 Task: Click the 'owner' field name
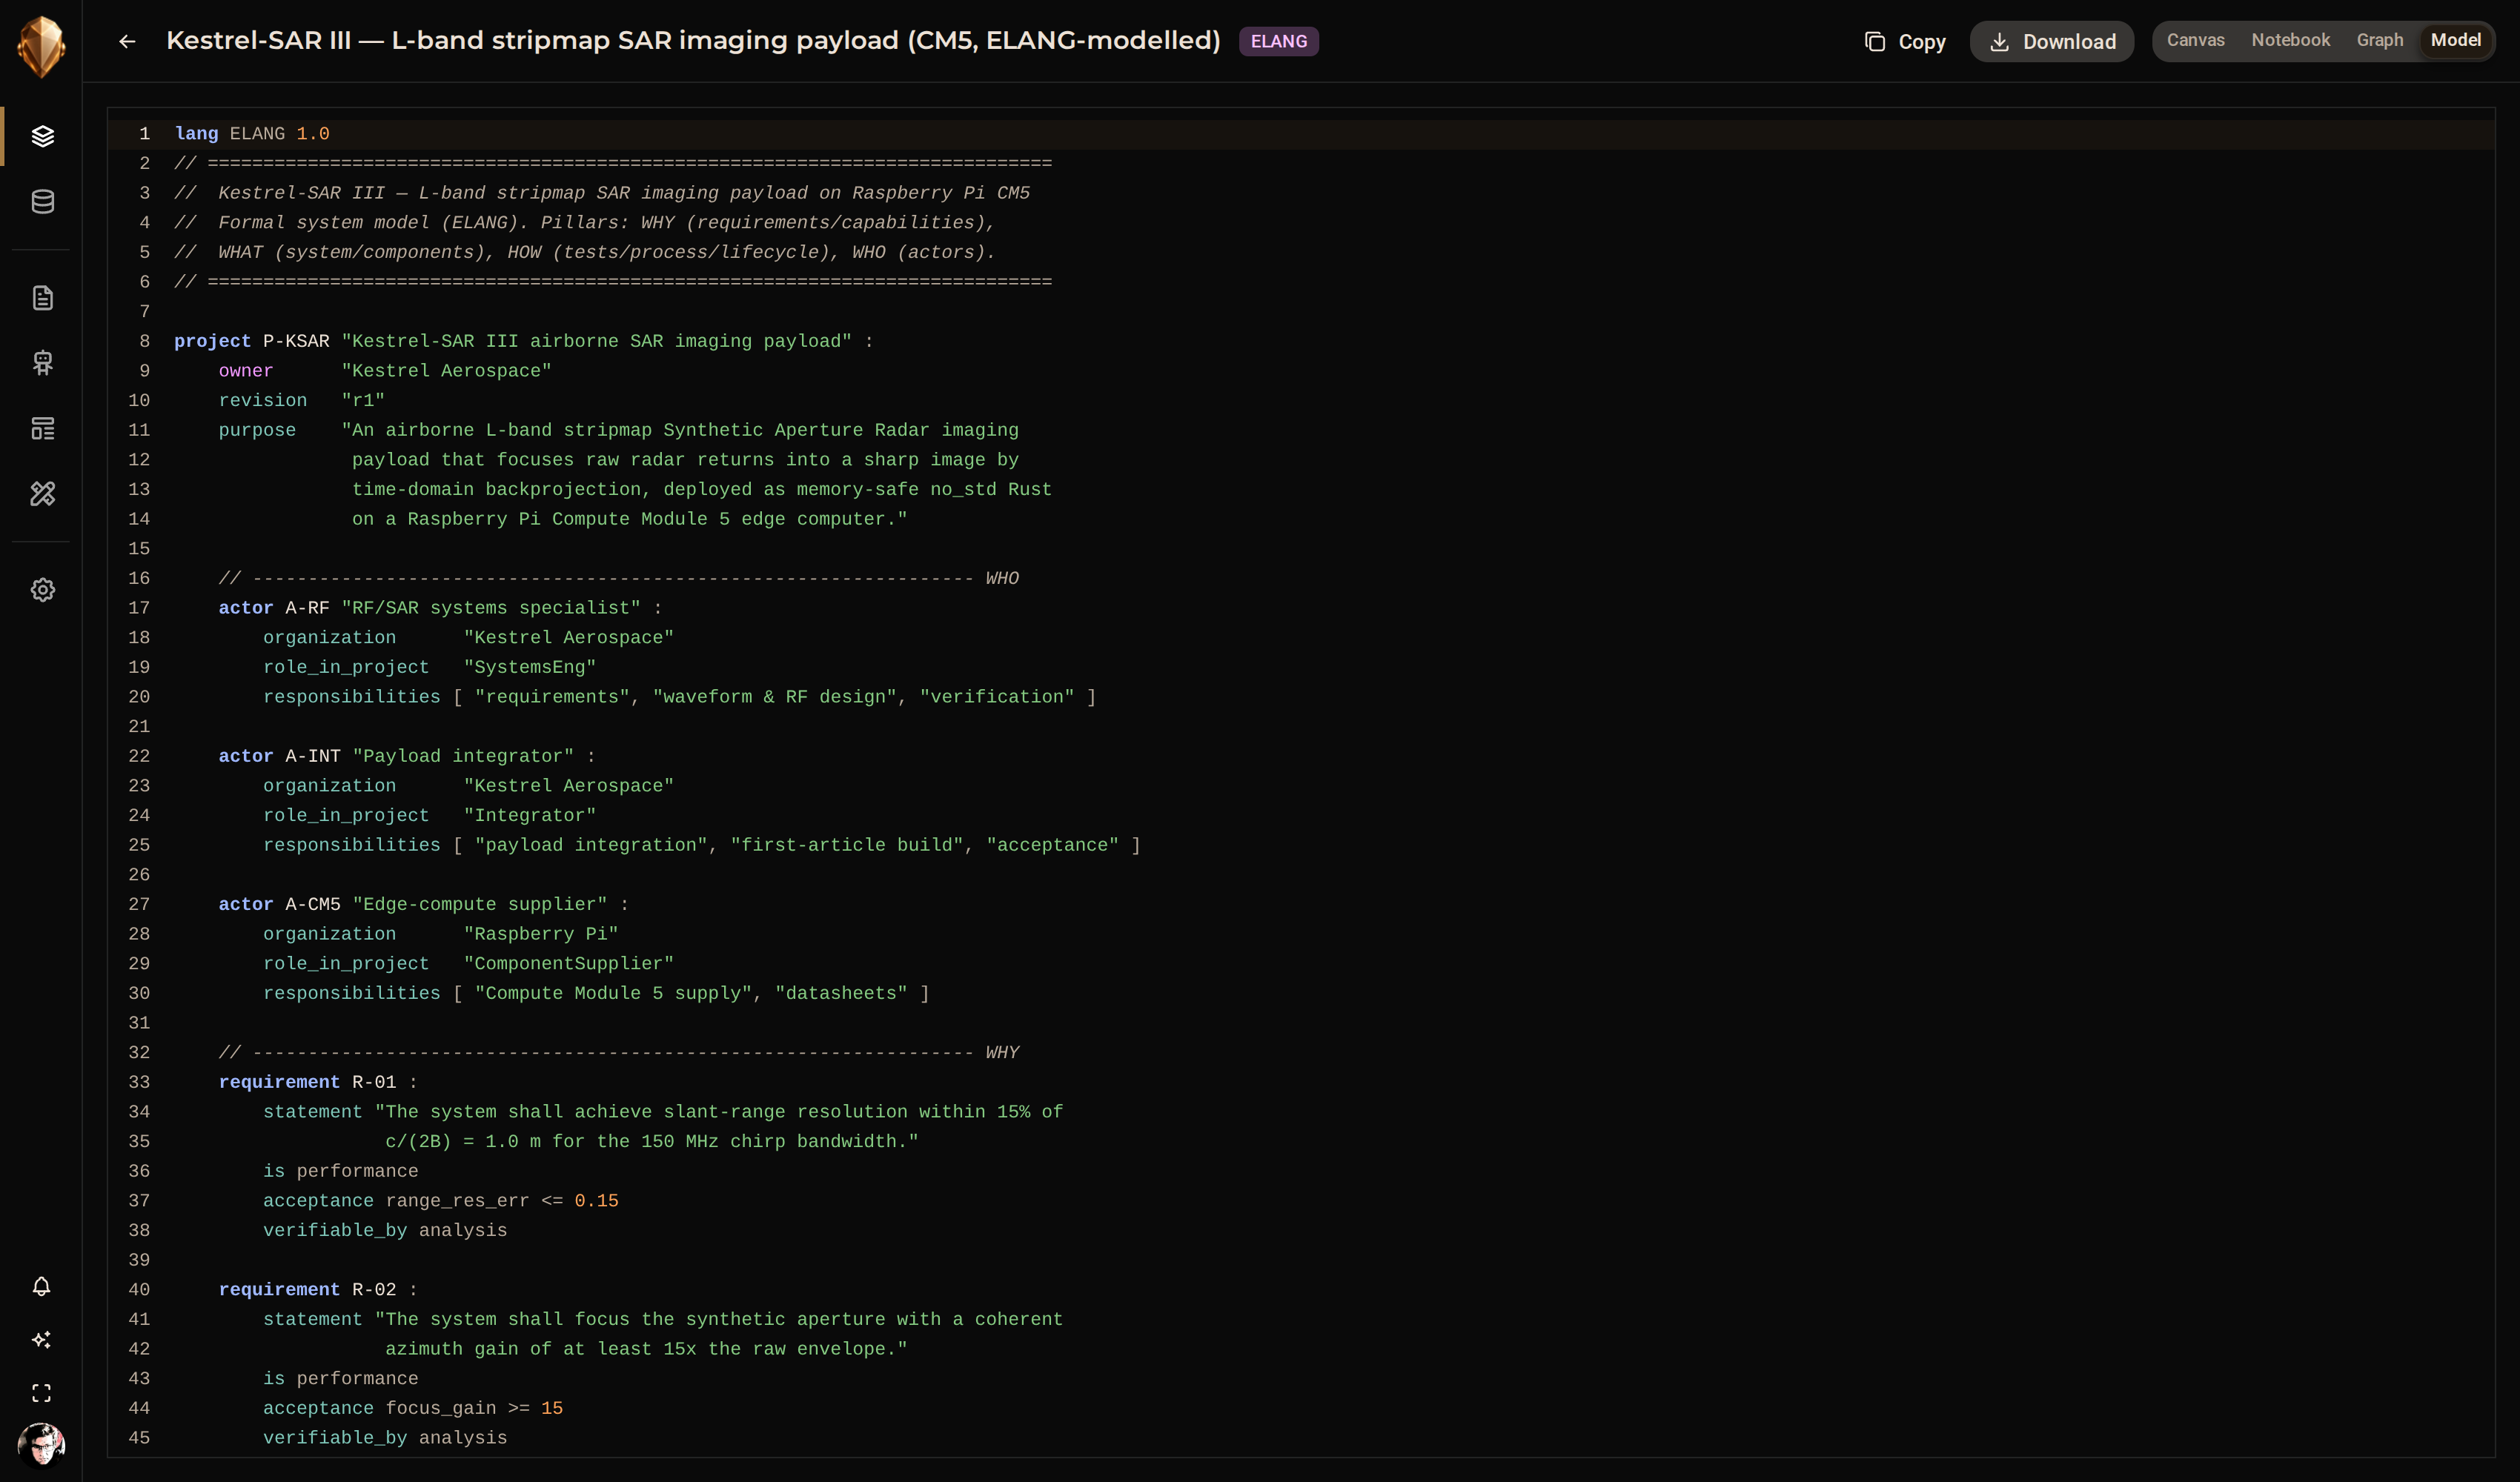[246, 371]
